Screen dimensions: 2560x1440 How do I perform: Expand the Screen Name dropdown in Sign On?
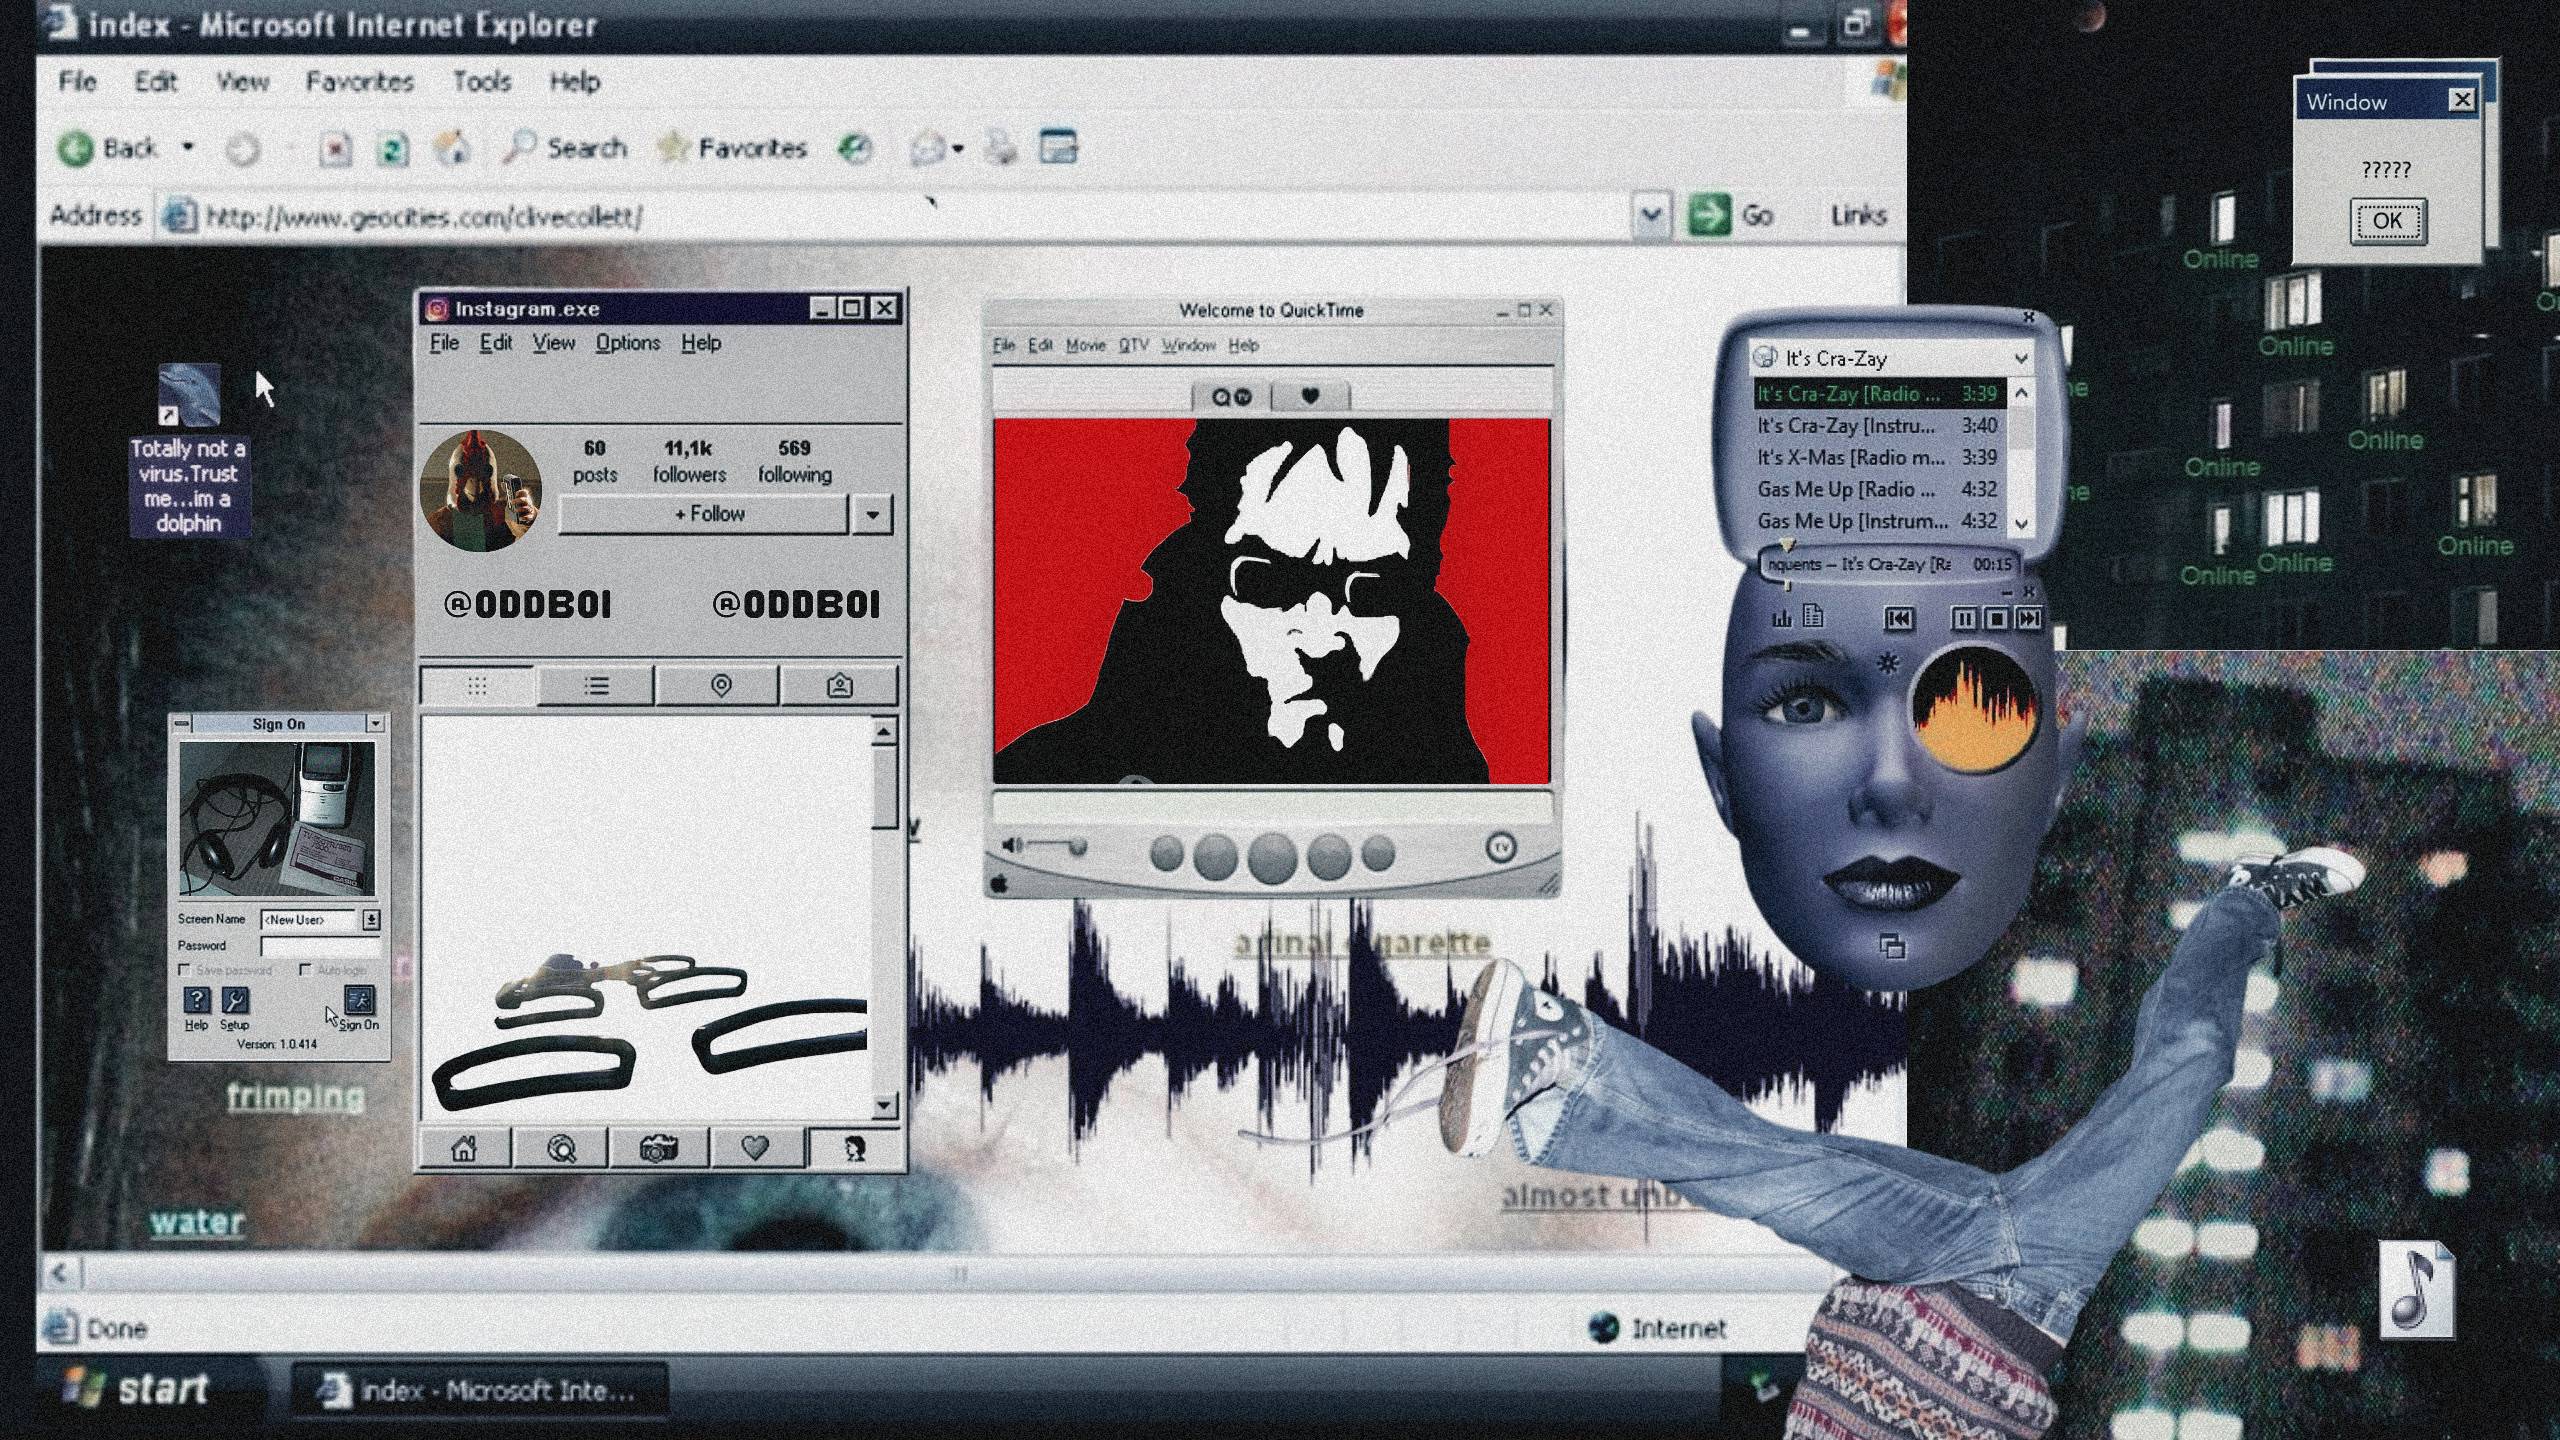click(x=372, y=920)
